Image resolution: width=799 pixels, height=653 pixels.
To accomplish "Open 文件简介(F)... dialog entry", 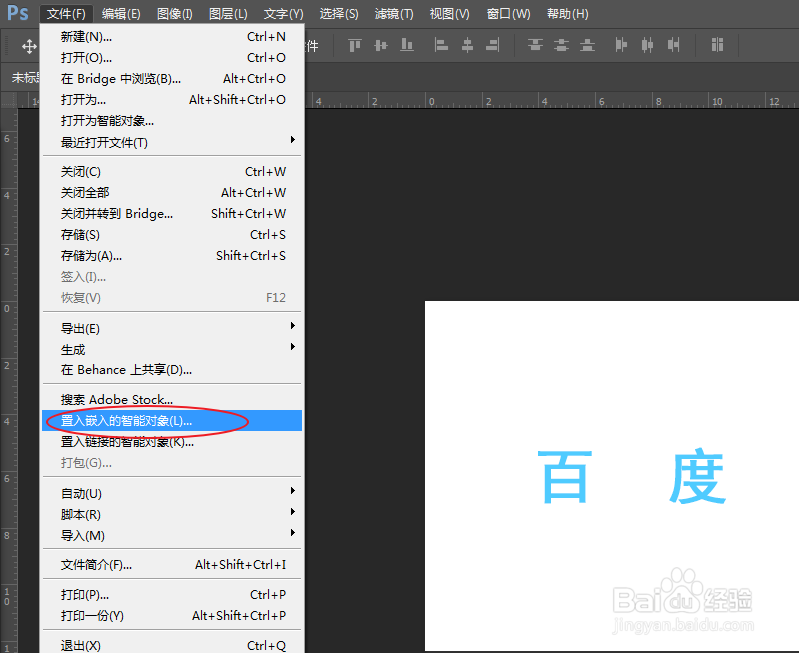I will (172, 564).
